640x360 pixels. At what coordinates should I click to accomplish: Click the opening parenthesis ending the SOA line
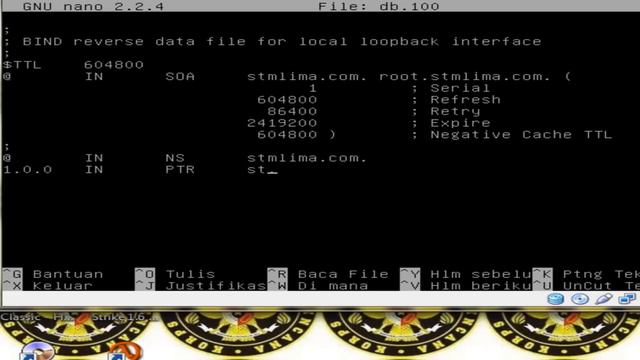coord(568,76)
